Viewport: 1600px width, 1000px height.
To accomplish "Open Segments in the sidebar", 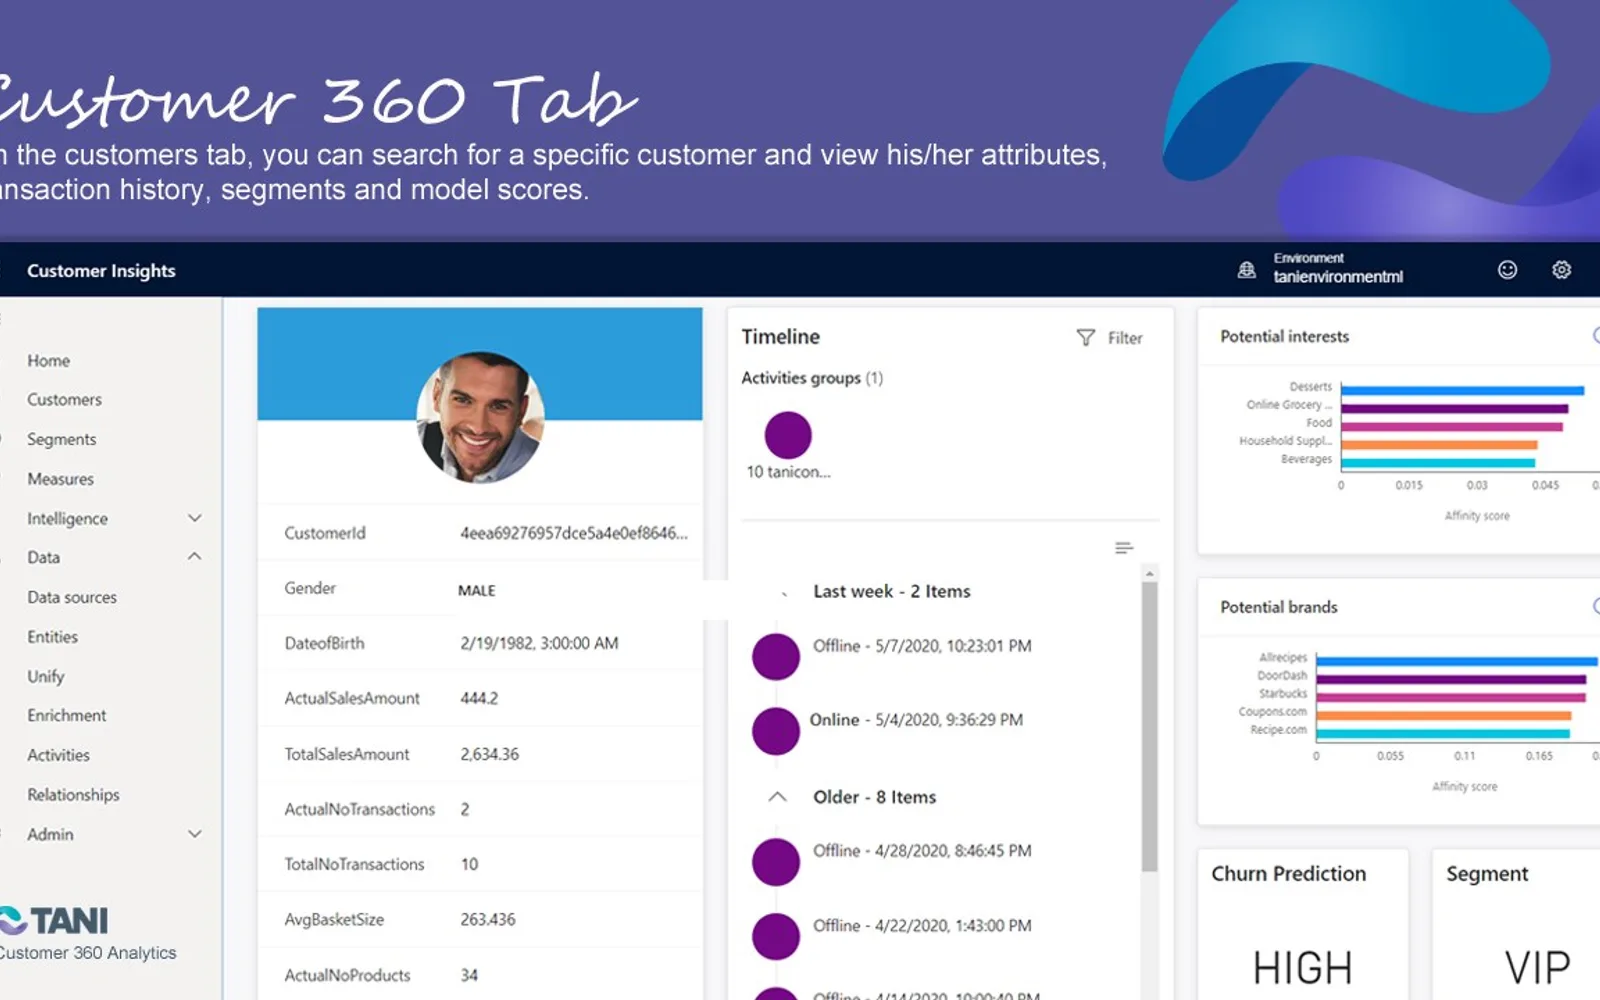I will [x=62, y=439].
